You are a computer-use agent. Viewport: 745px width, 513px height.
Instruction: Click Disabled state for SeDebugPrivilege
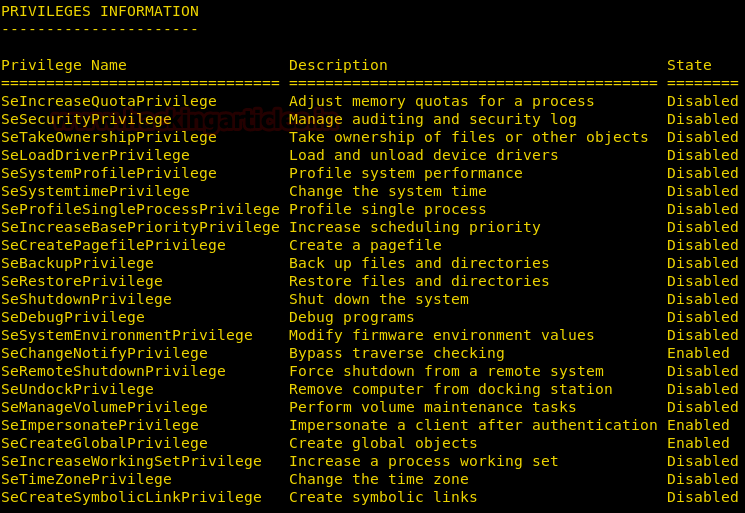pos(702,317)
